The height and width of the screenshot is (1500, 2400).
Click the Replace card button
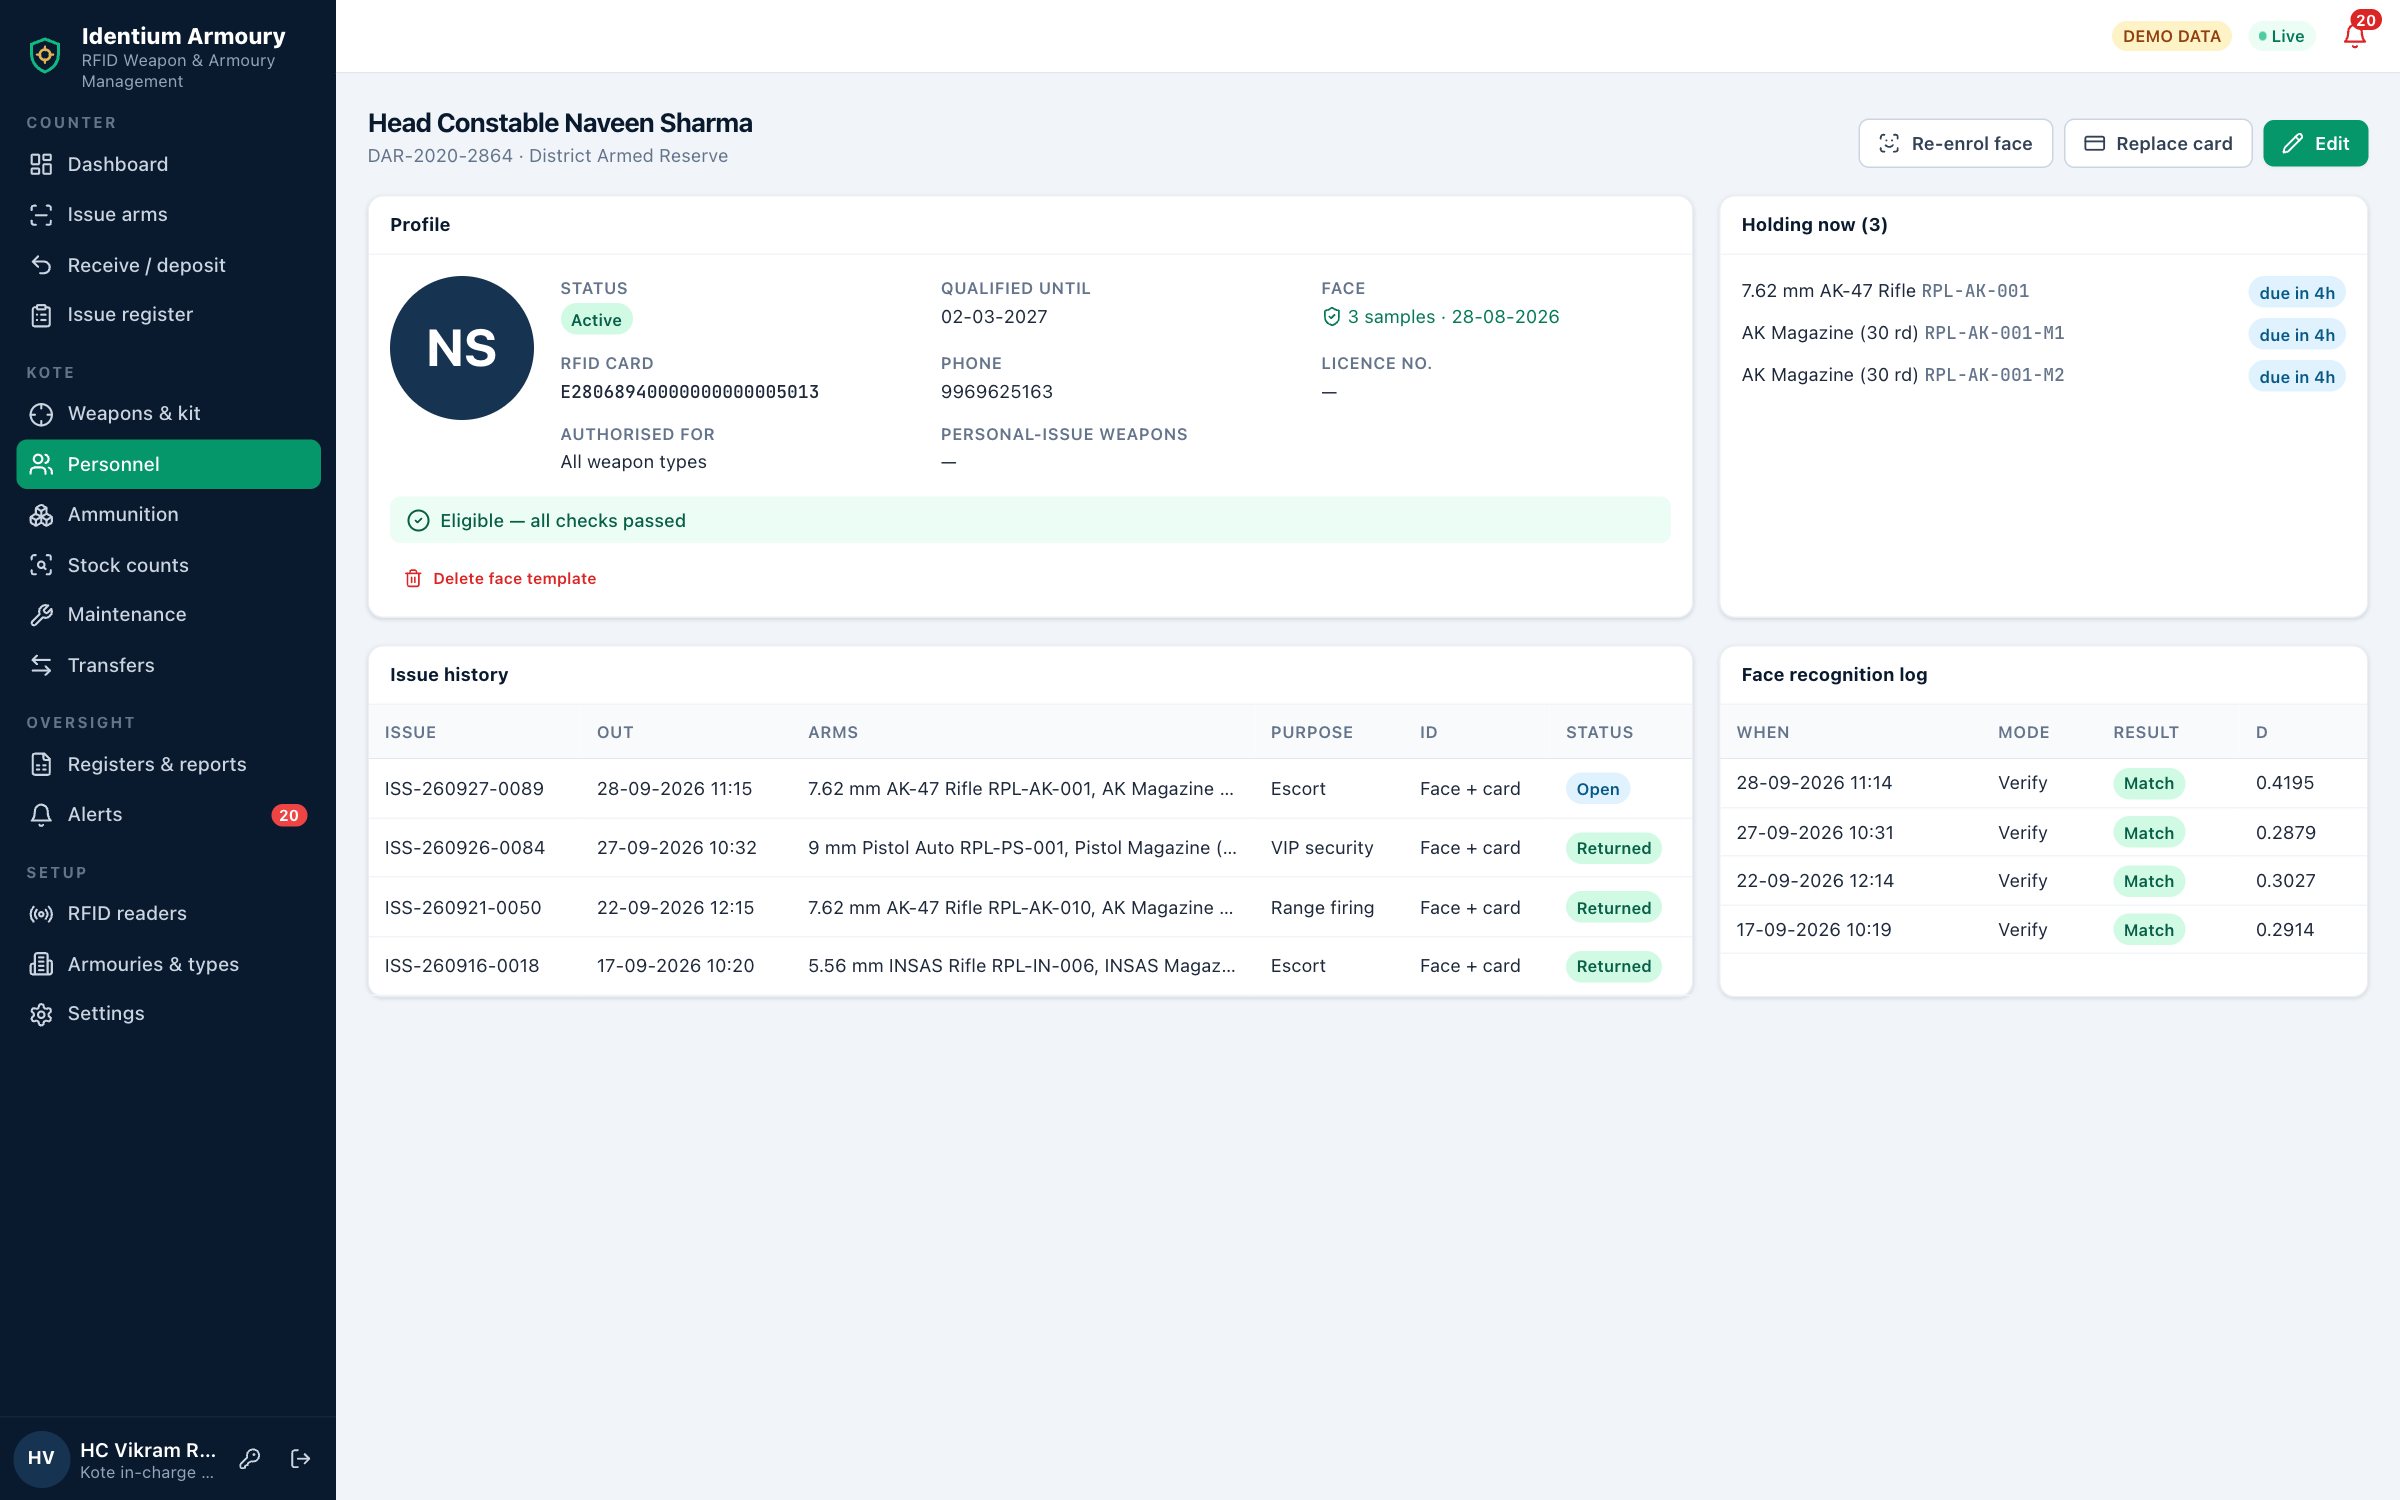(x=2158, y=143)
